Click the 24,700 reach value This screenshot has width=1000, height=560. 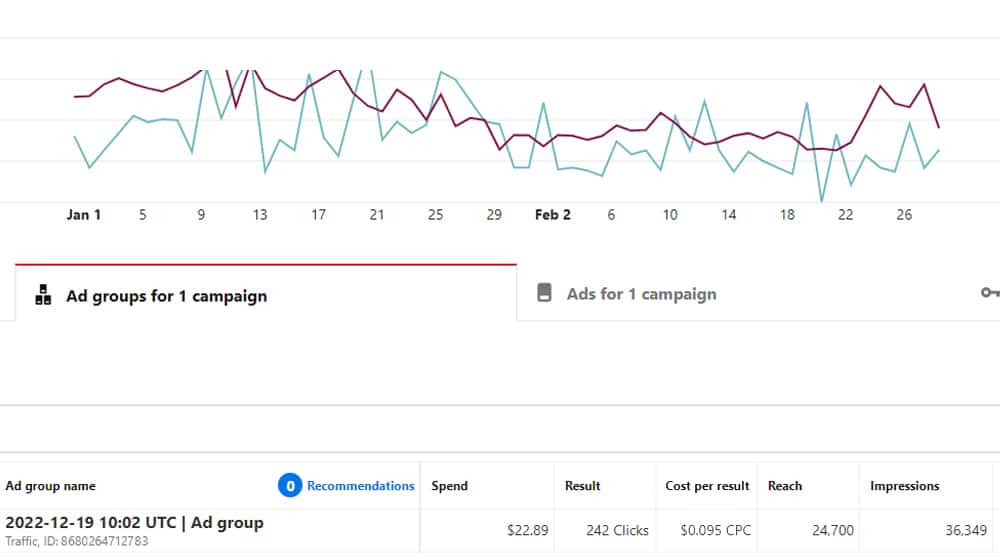(832, 530)
